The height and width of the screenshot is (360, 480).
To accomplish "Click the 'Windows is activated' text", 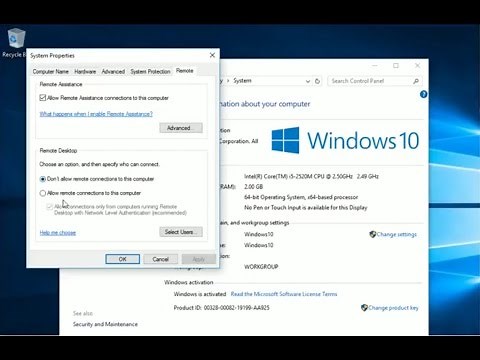I will (x=200, y=294).
